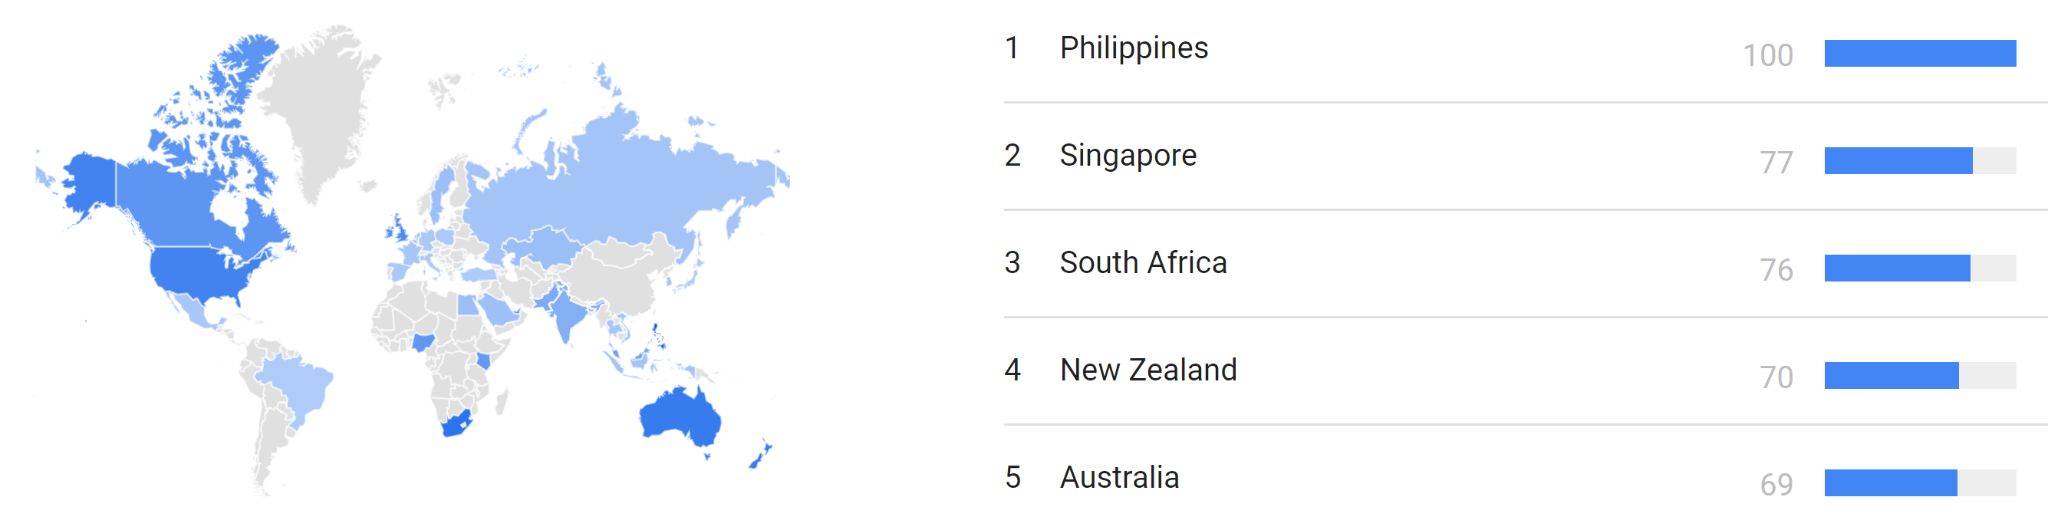Click Singapore's interest bar

click(1897, 161)
